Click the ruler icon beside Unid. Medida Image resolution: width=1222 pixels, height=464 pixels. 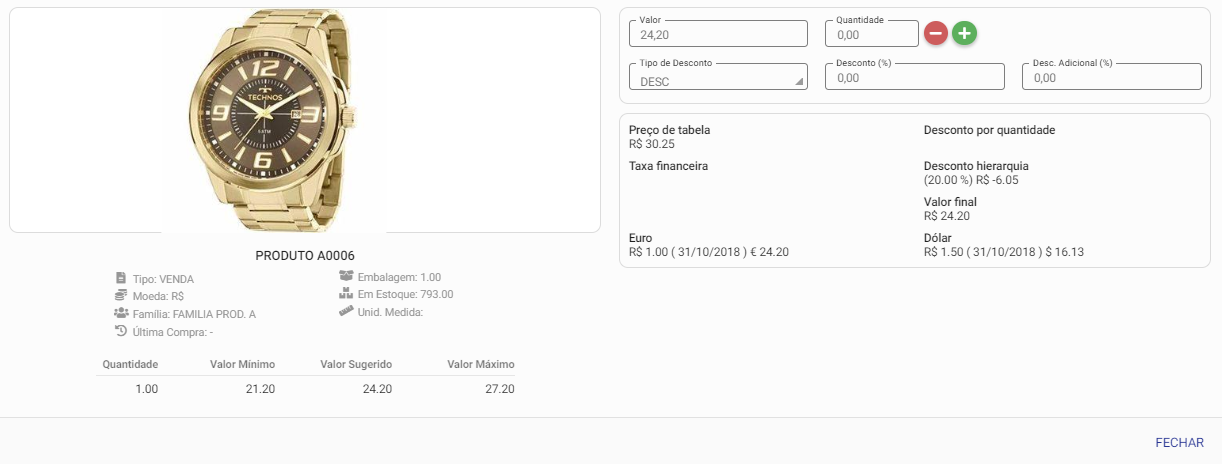[x=346, y=311]
